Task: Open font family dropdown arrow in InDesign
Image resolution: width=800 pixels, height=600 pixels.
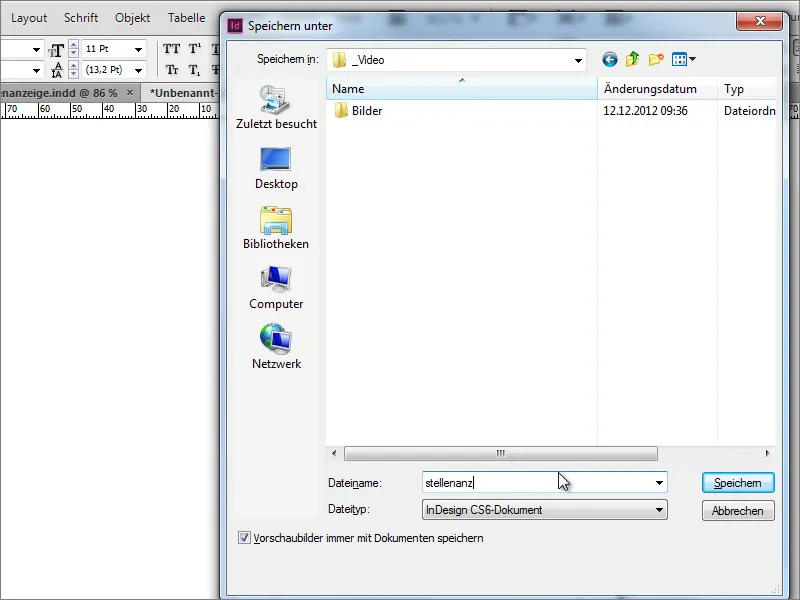Action: [x=36, y=49]
